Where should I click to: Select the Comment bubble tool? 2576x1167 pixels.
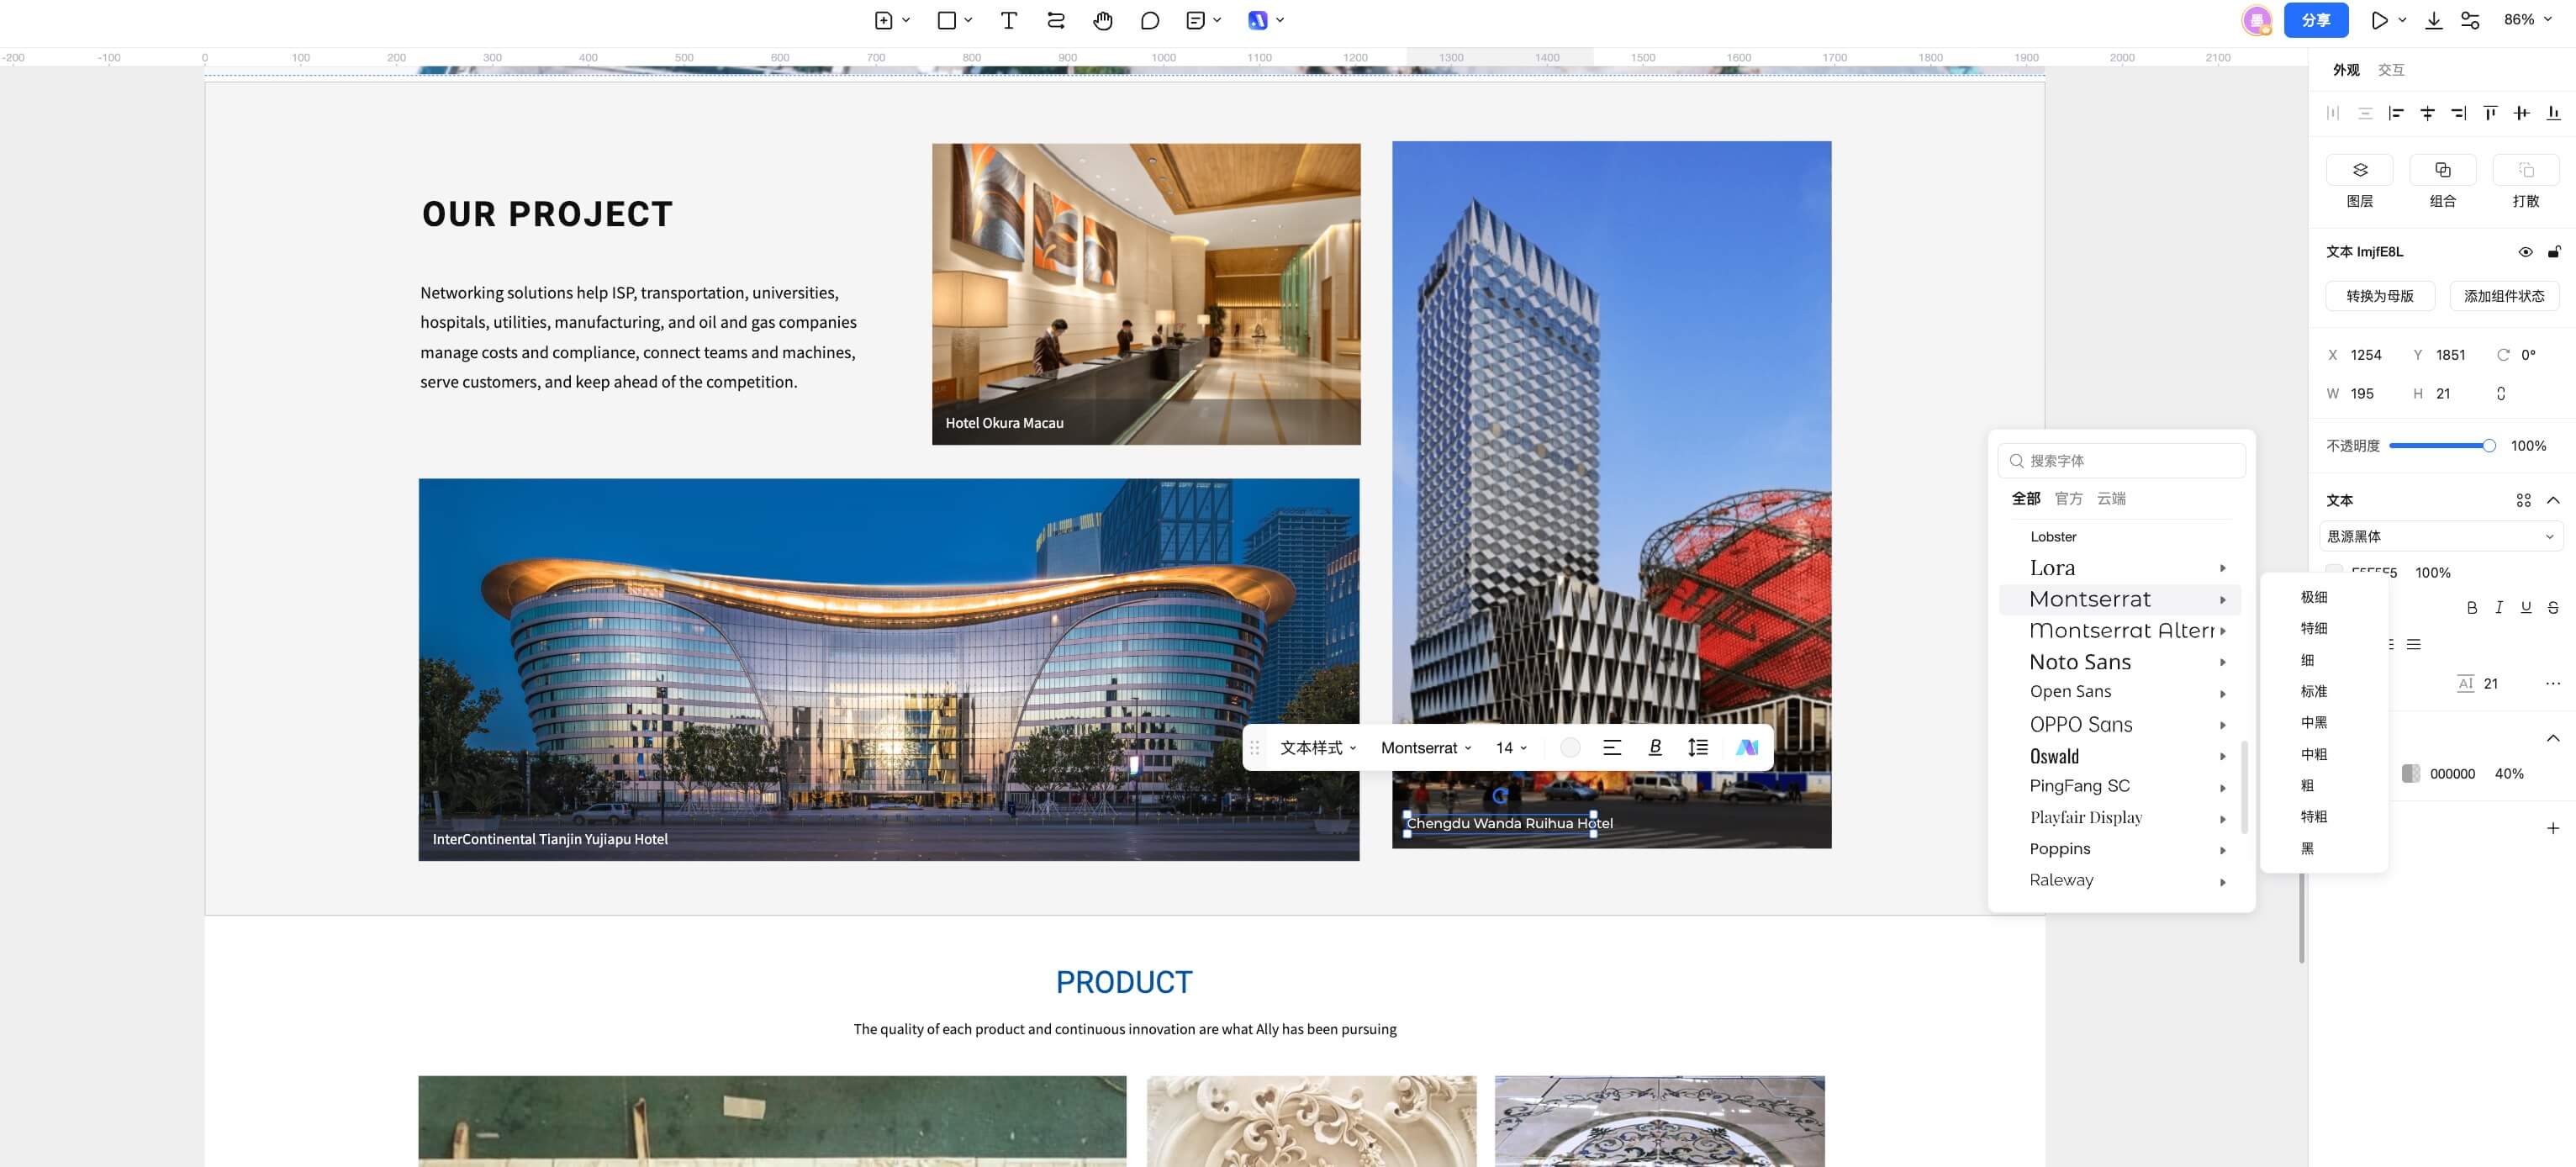tap(1149, 20)
